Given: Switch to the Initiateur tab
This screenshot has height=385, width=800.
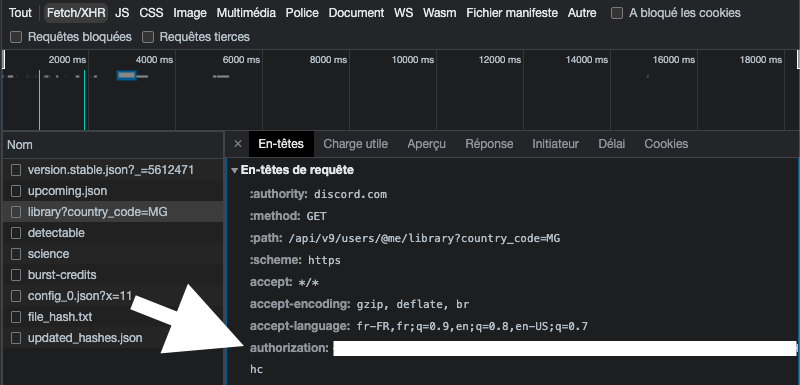Looking at the screenshot, I should [x=556, y=144].
